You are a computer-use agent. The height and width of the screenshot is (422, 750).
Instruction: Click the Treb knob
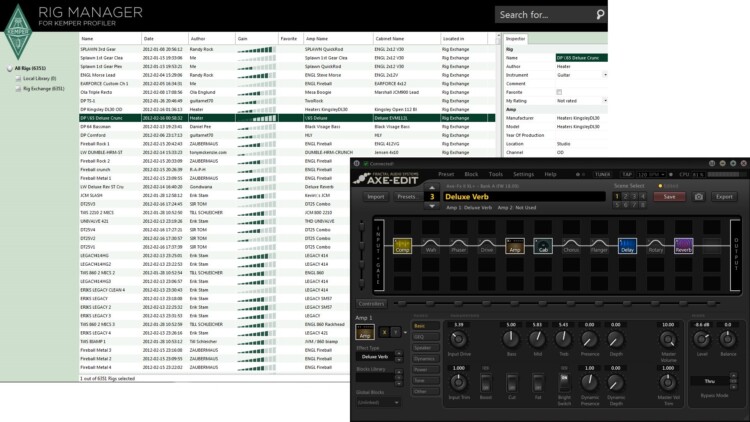563,339
